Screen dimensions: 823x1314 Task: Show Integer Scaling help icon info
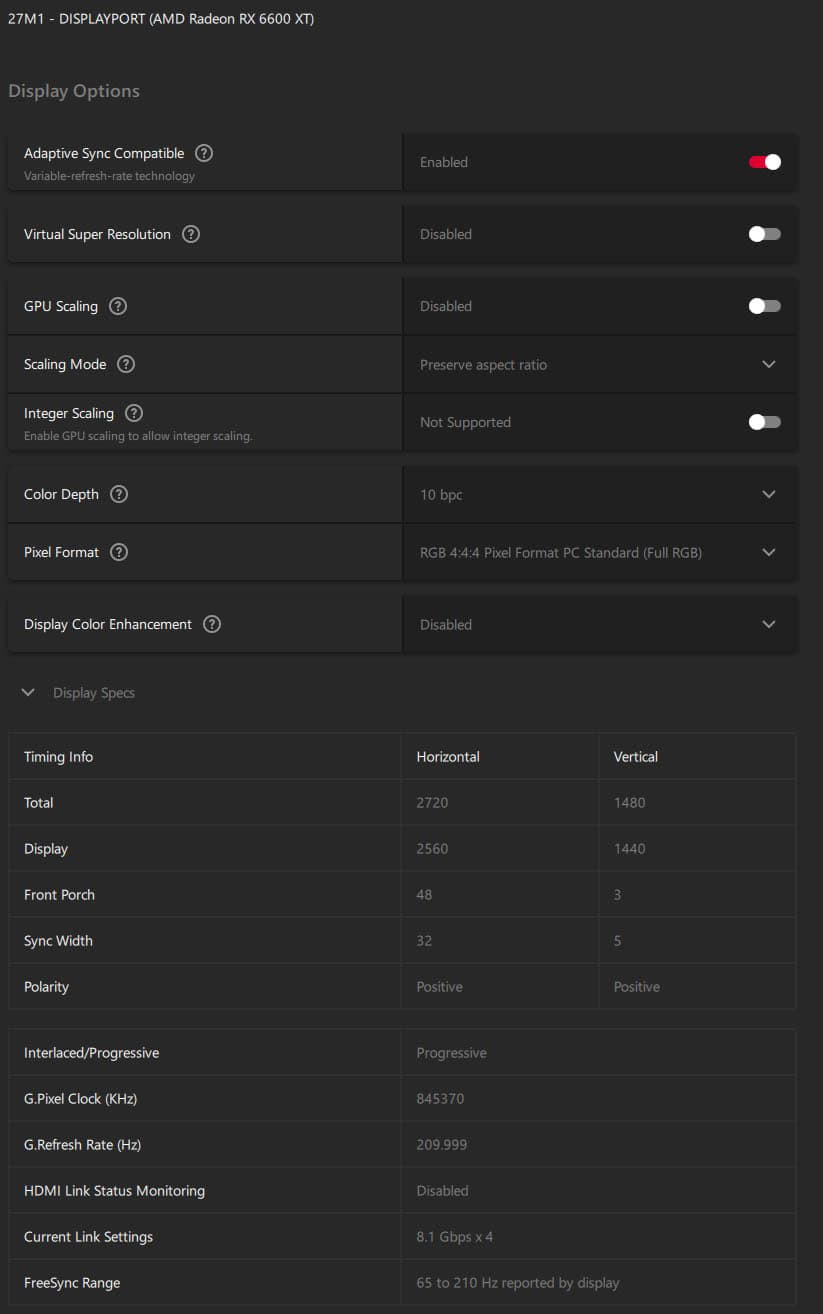[x=134, y=413]
